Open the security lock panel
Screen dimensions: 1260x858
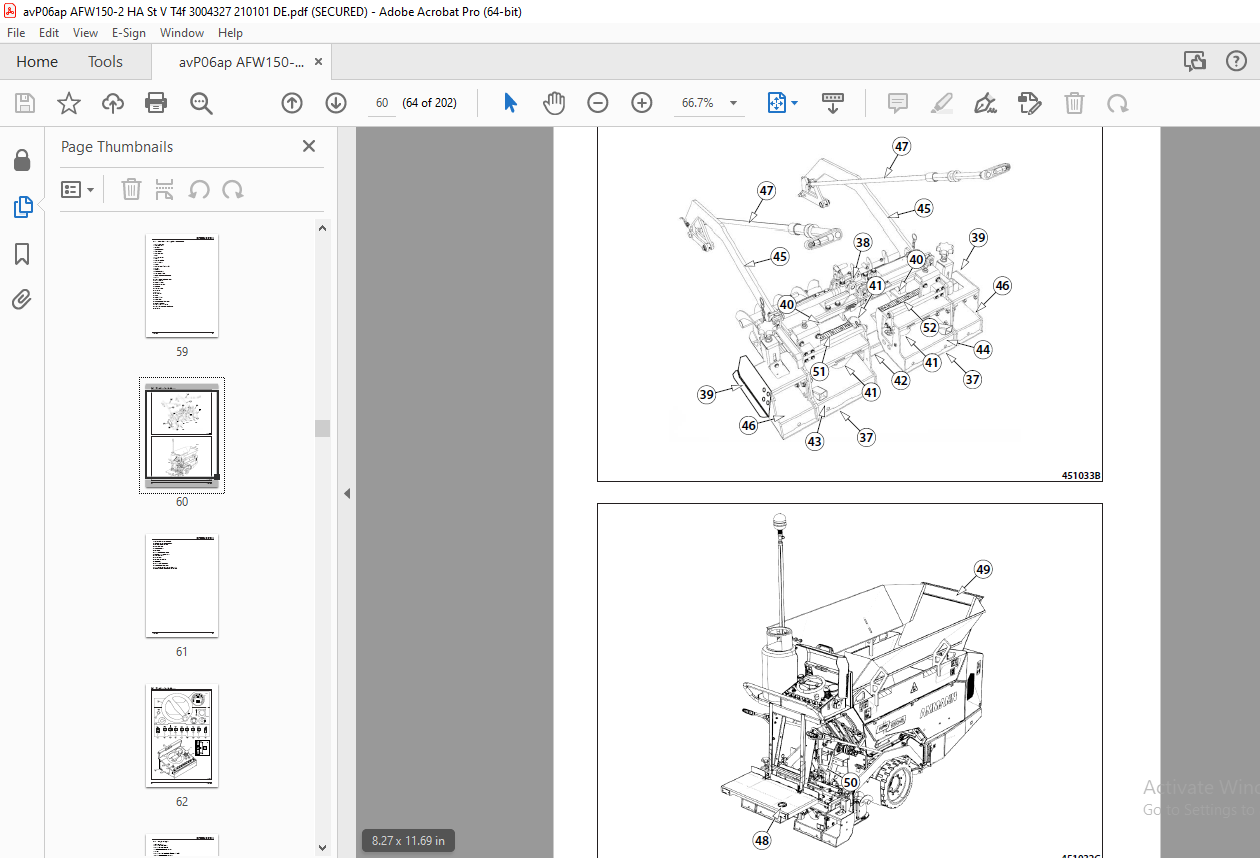[22, 160]
